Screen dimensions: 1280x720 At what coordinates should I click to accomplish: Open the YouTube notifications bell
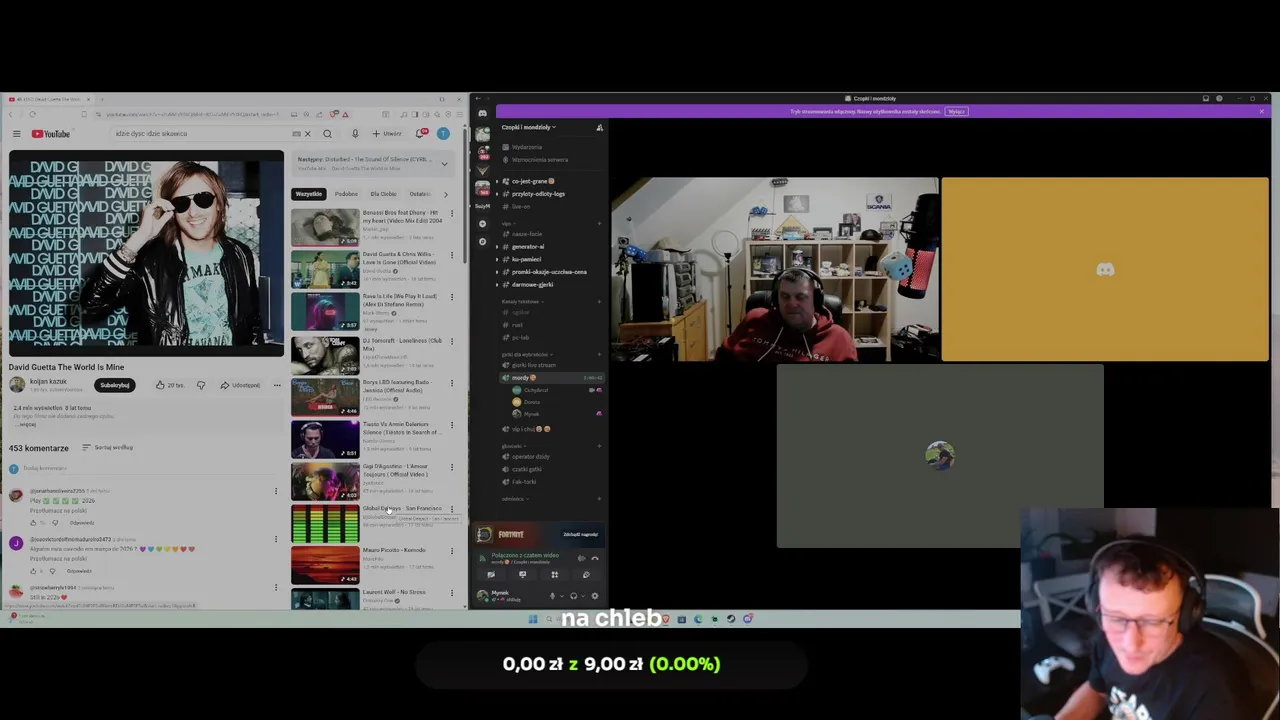pyautogui.click(x=421, y=133)
